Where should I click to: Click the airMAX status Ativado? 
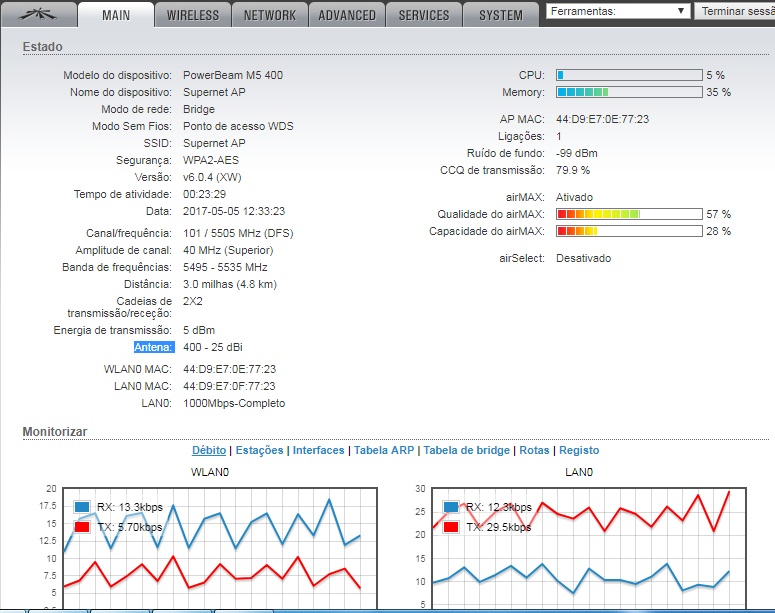pyautogui.click(x=574, y=197)
